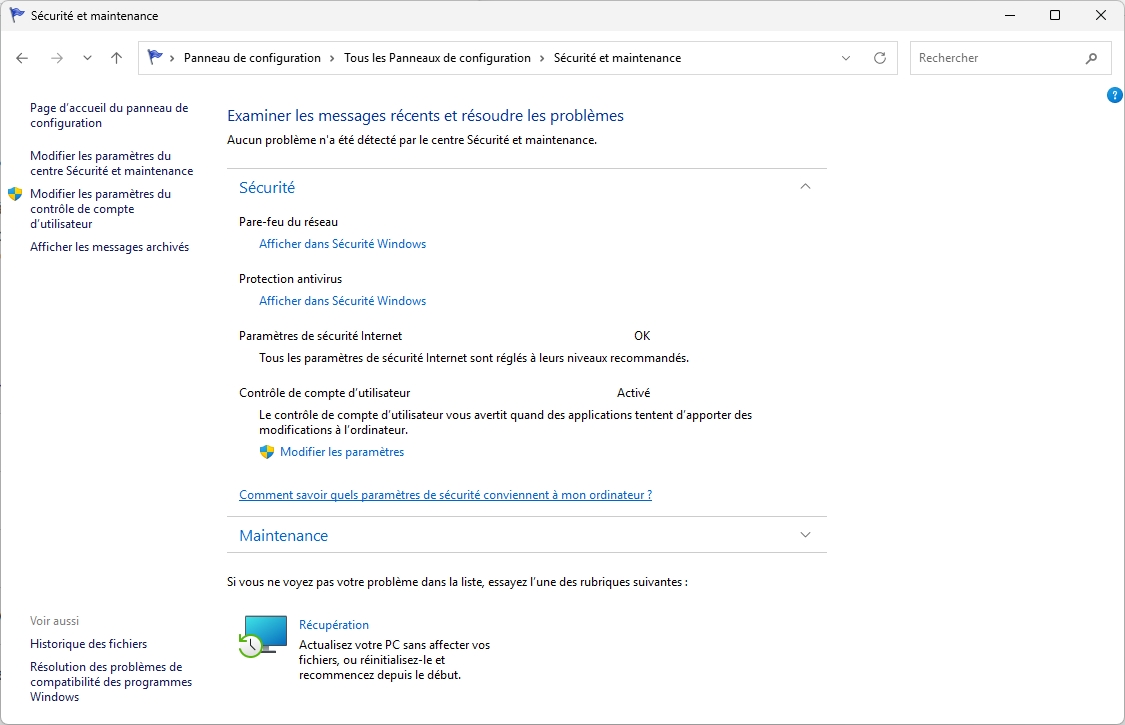The image size is (1125, 725).
Task: Click Contrôle de compte d'utilisateur label
Action: click(324, 393)
